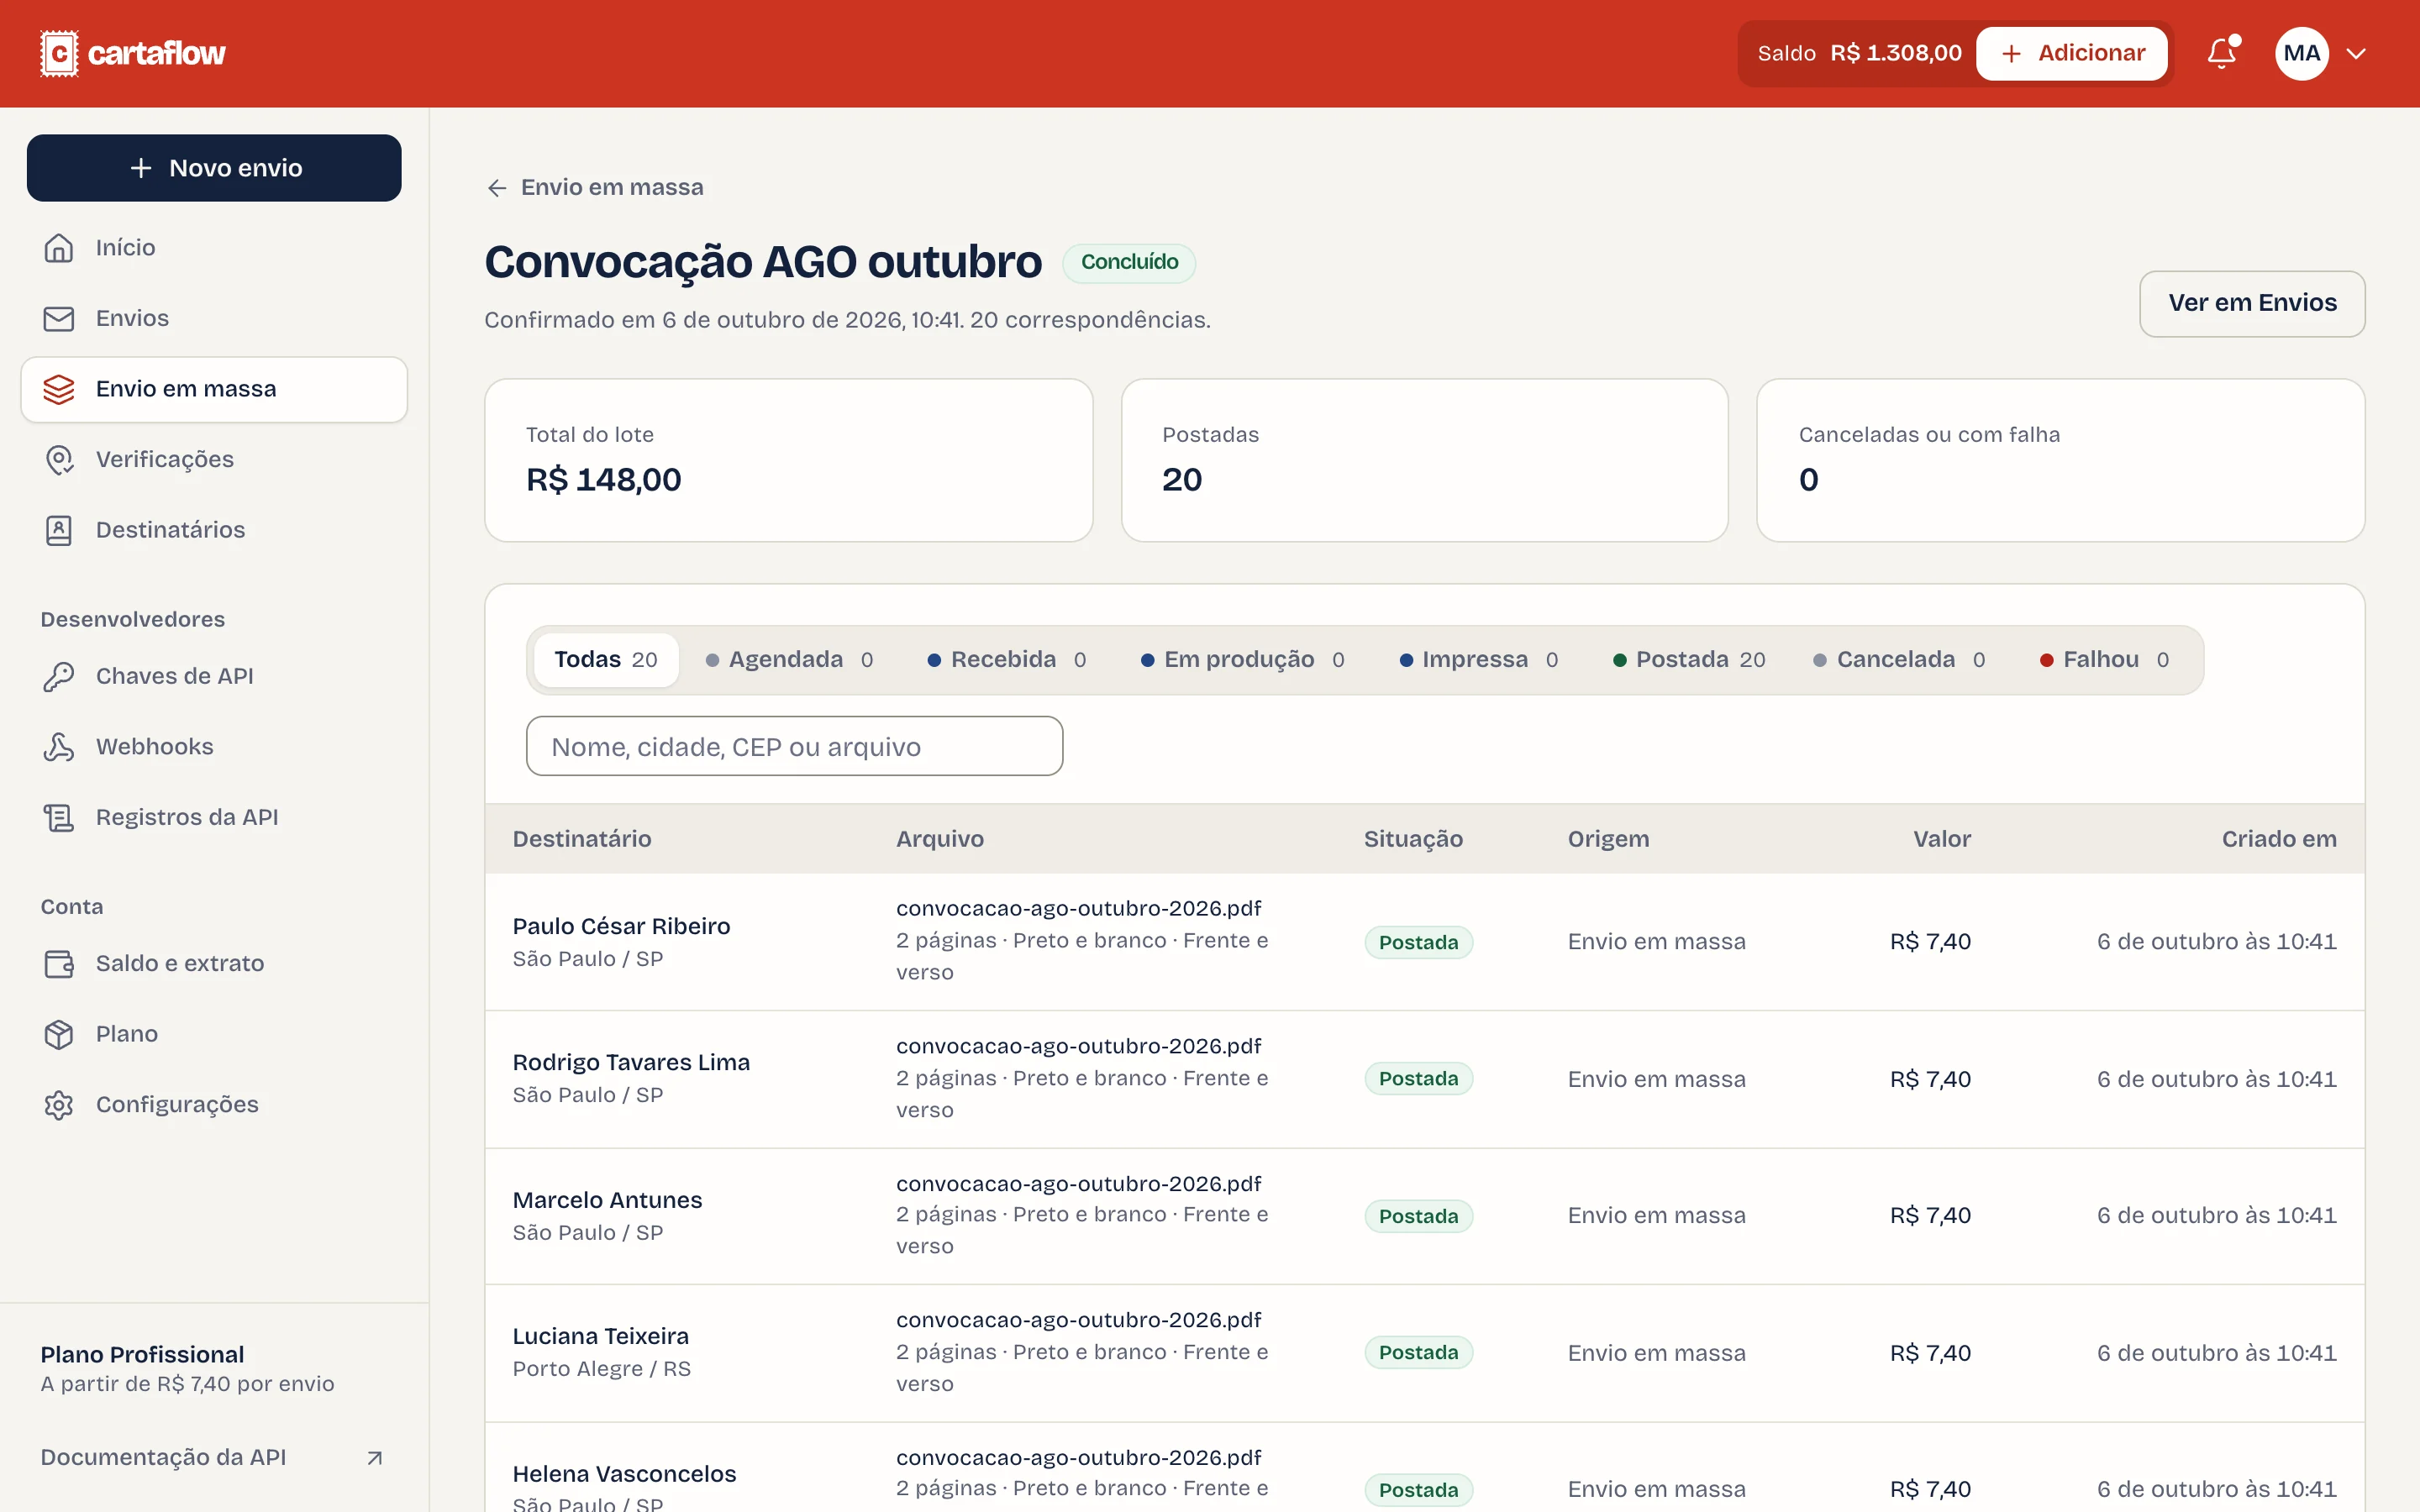Open Destinatários via the contact book icon
Viewport: 2420px width, 1512px height.
tap(59, 530)
